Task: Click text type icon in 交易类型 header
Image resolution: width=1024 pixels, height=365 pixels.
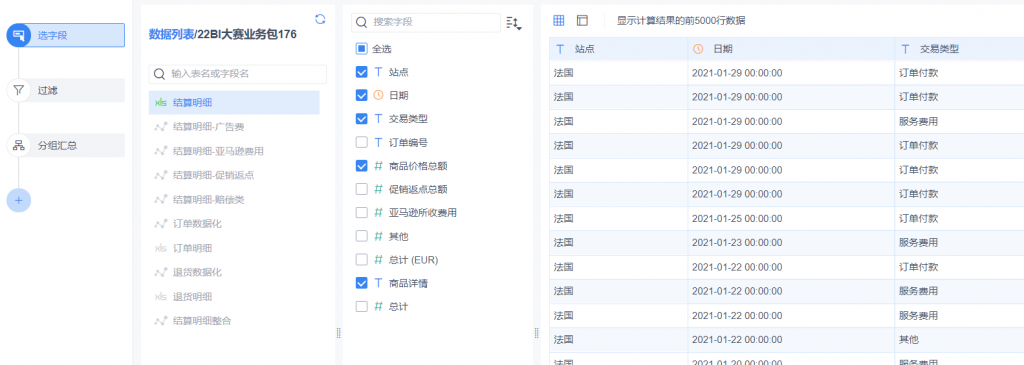Action: point(905,49)
